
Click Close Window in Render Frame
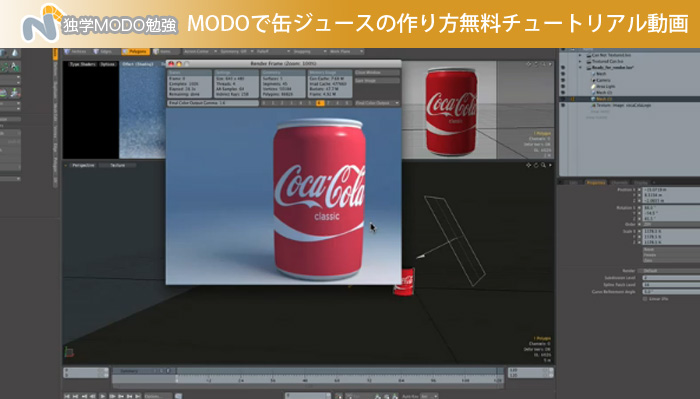[377, 72]
